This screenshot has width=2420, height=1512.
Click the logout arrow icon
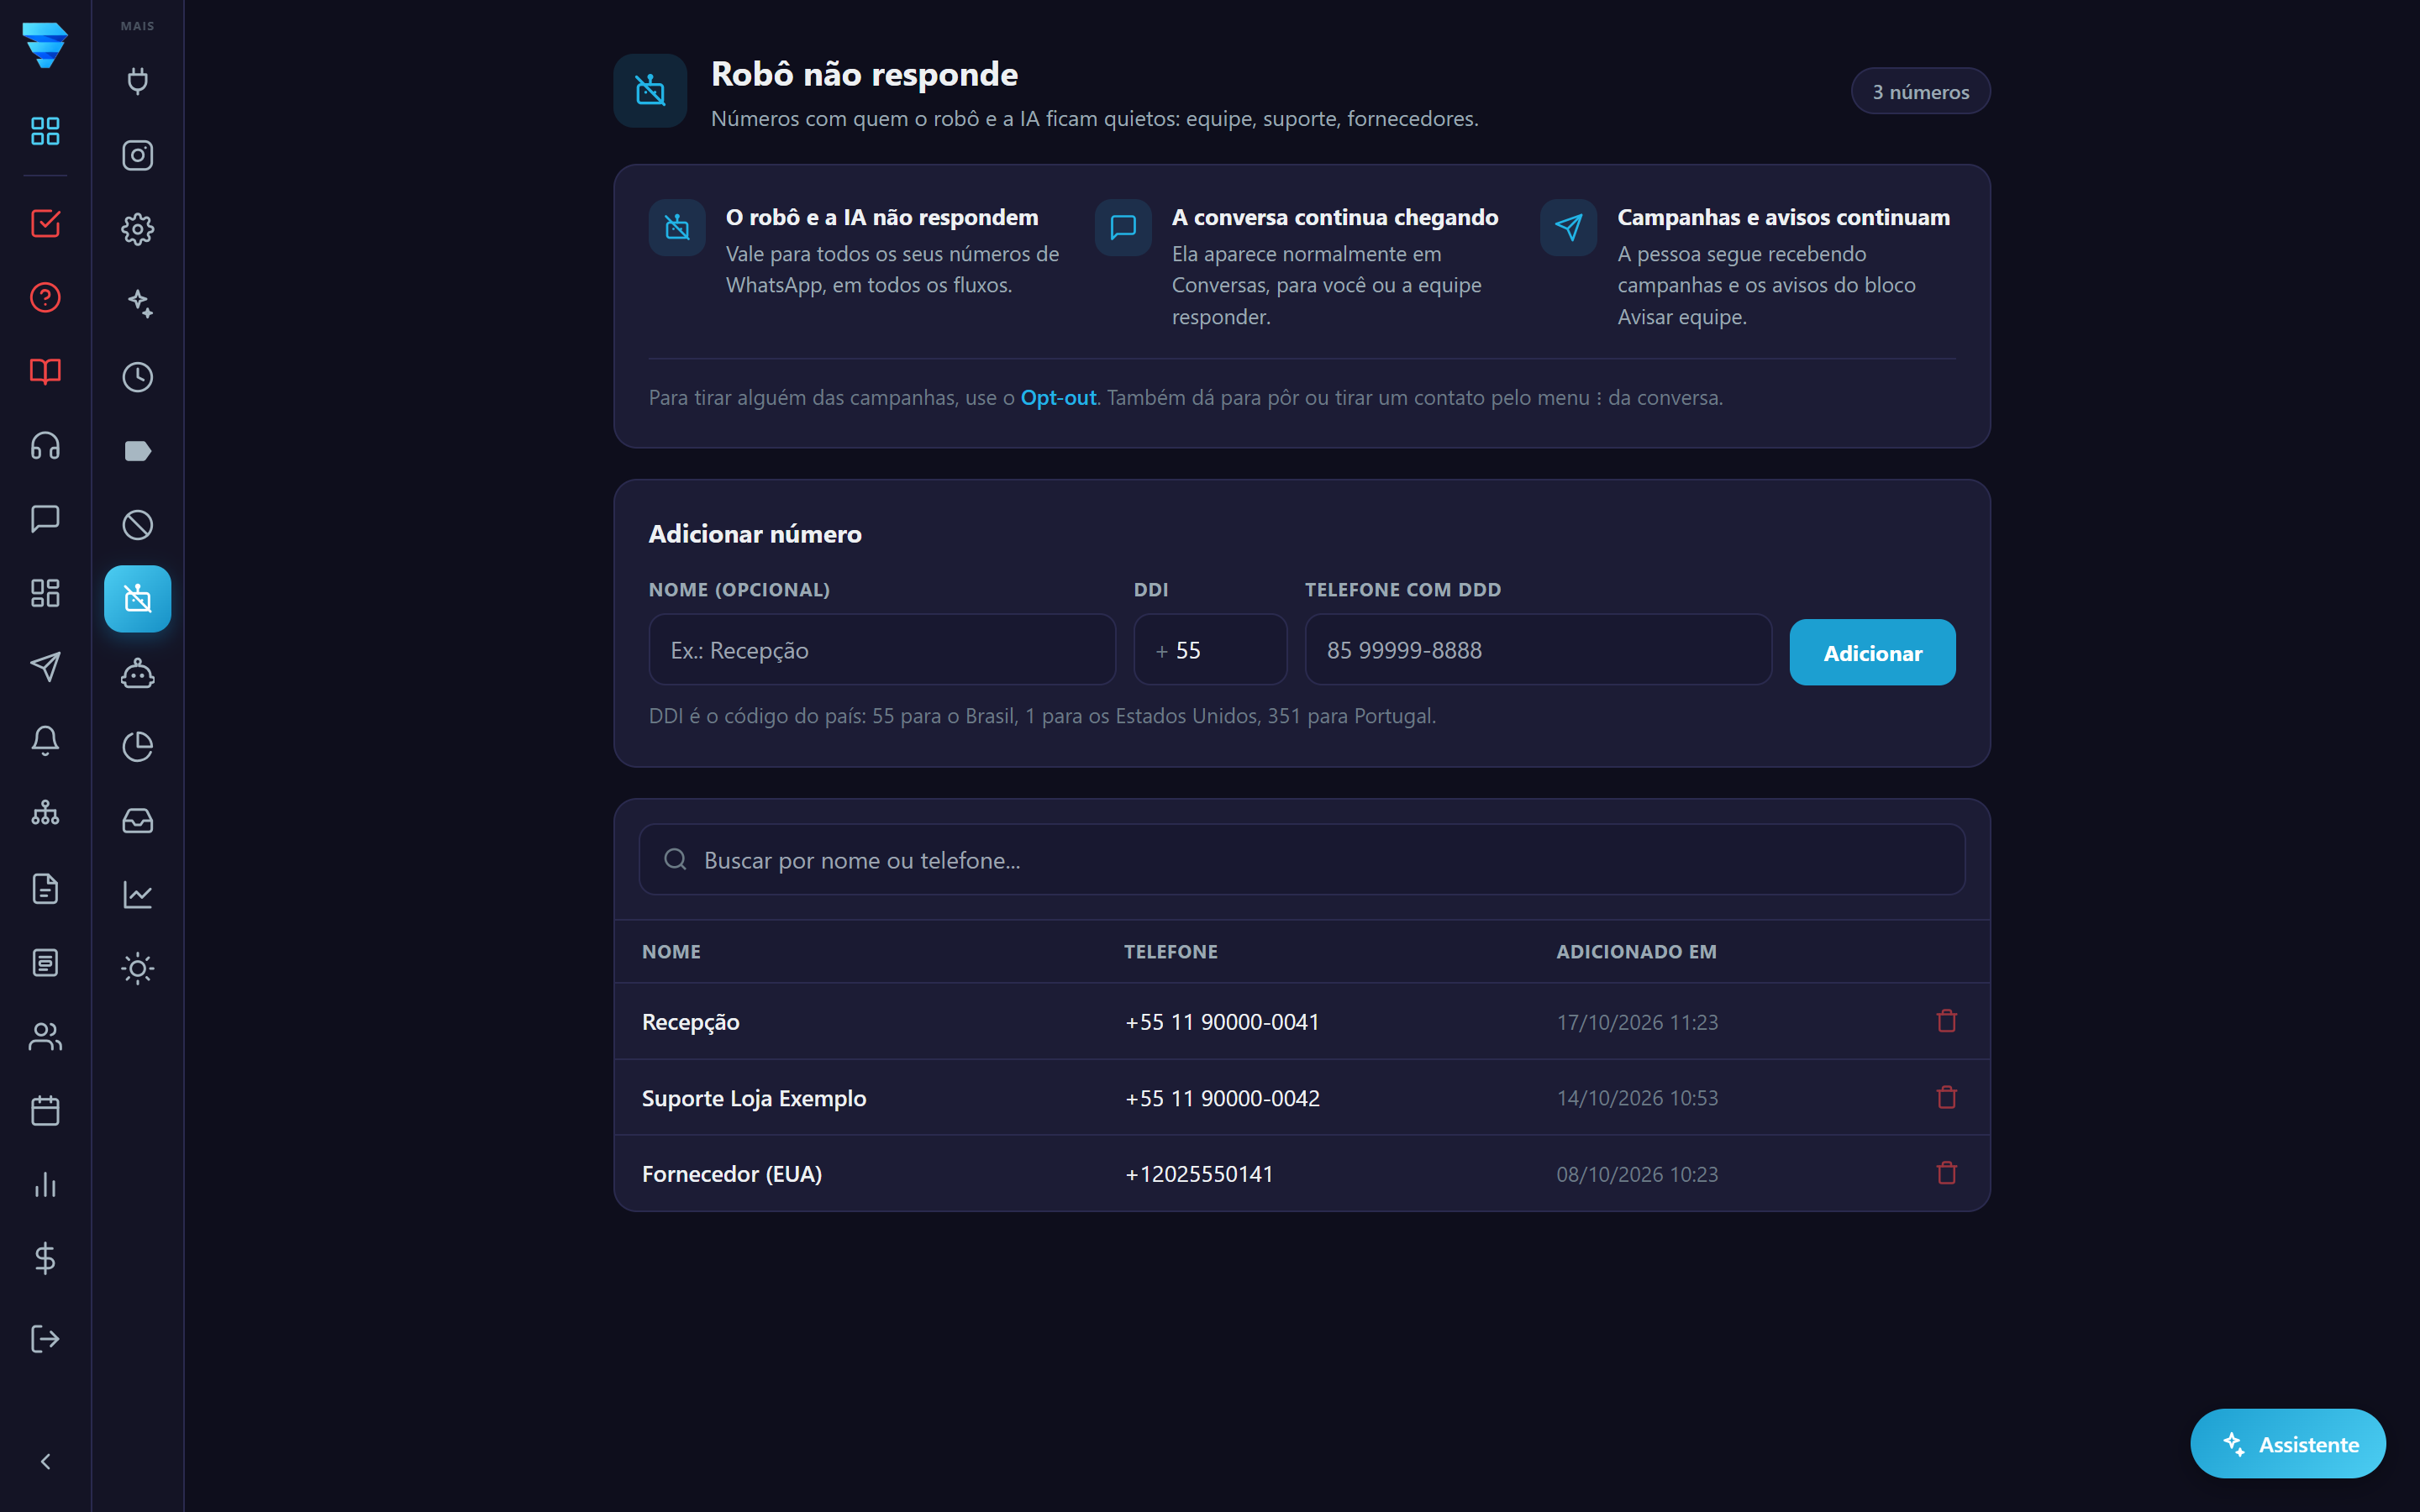pyautogui.click(x=45, y=1339)
